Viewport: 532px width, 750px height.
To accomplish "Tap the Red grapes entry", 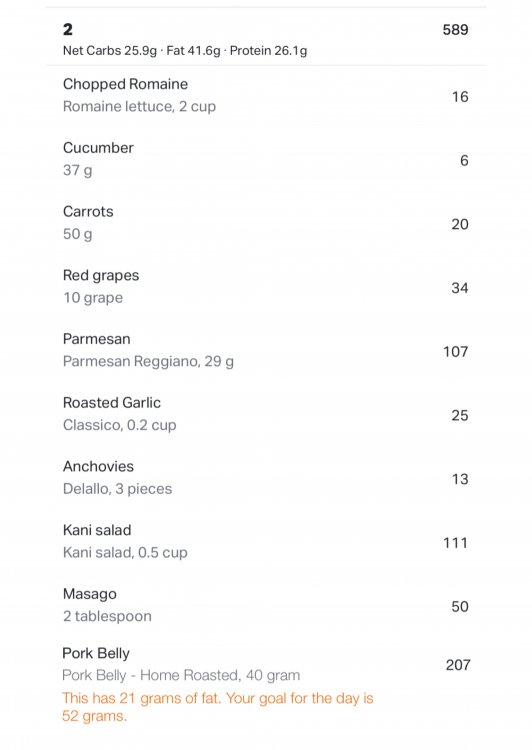I will tap(266, 287).
